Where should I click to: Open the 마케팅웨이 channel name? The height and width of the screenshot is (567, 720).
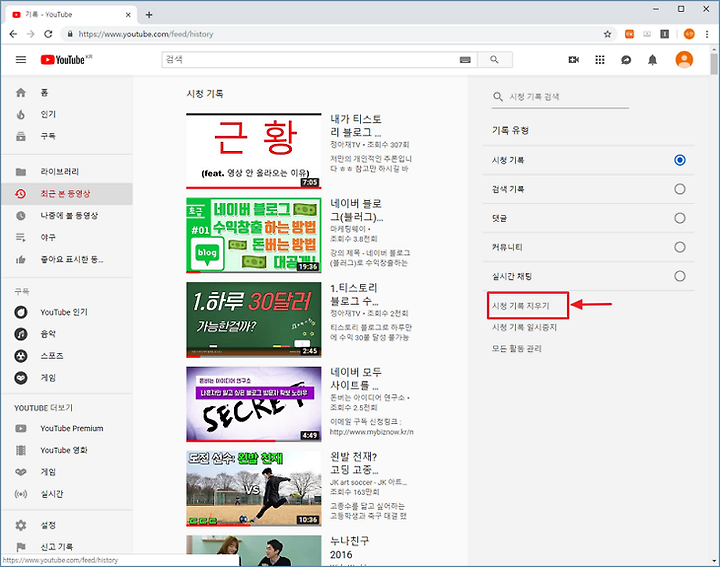[x=348, y=229]
